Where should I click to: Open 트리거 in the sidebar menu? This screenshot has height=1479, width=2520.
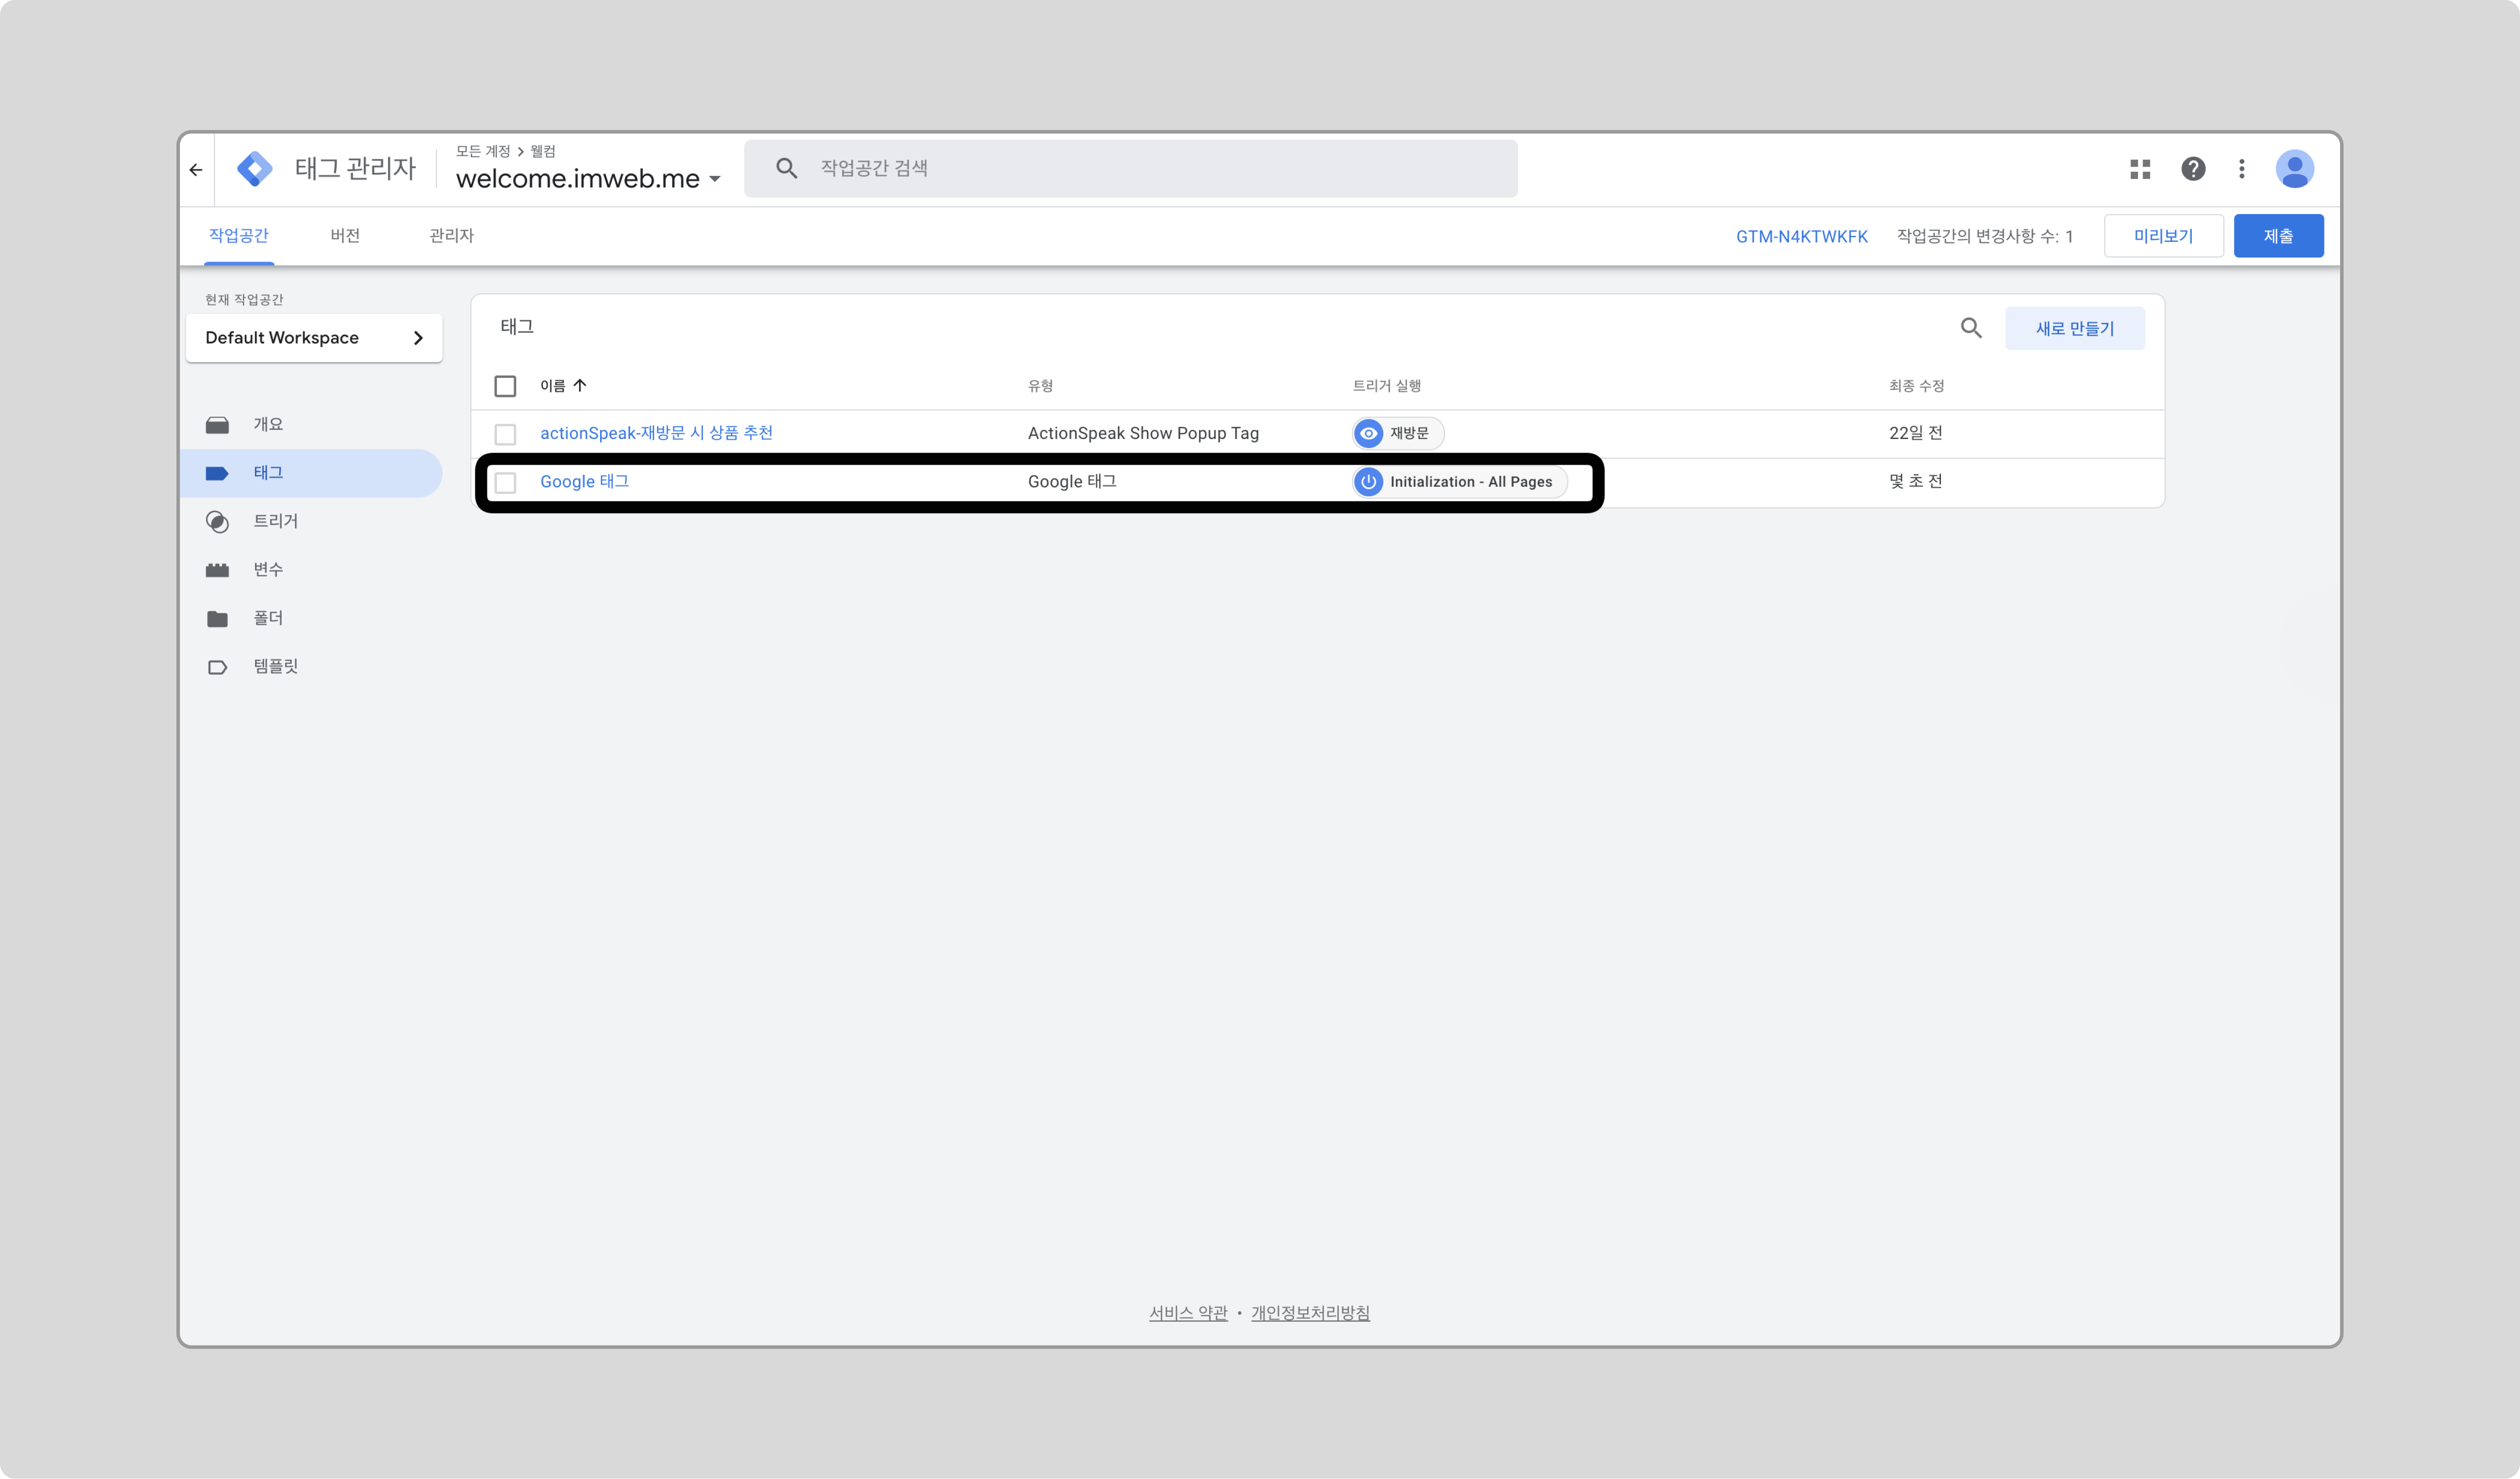[x=311, y=522]
